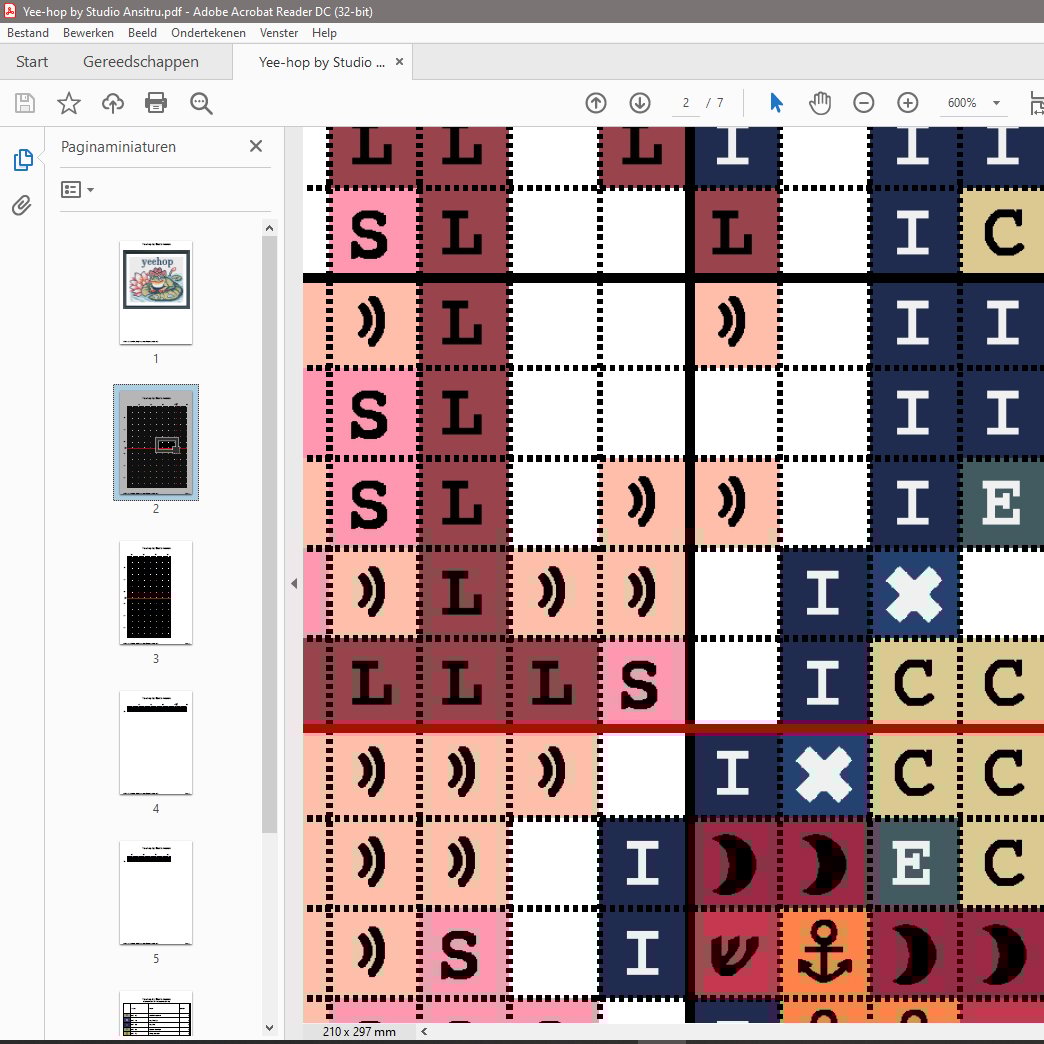This screenshot has width=1044, height=1044.
Task: Expand the thumbnail options dropdown
Action: pyautogui.click(x=77, y=190)
